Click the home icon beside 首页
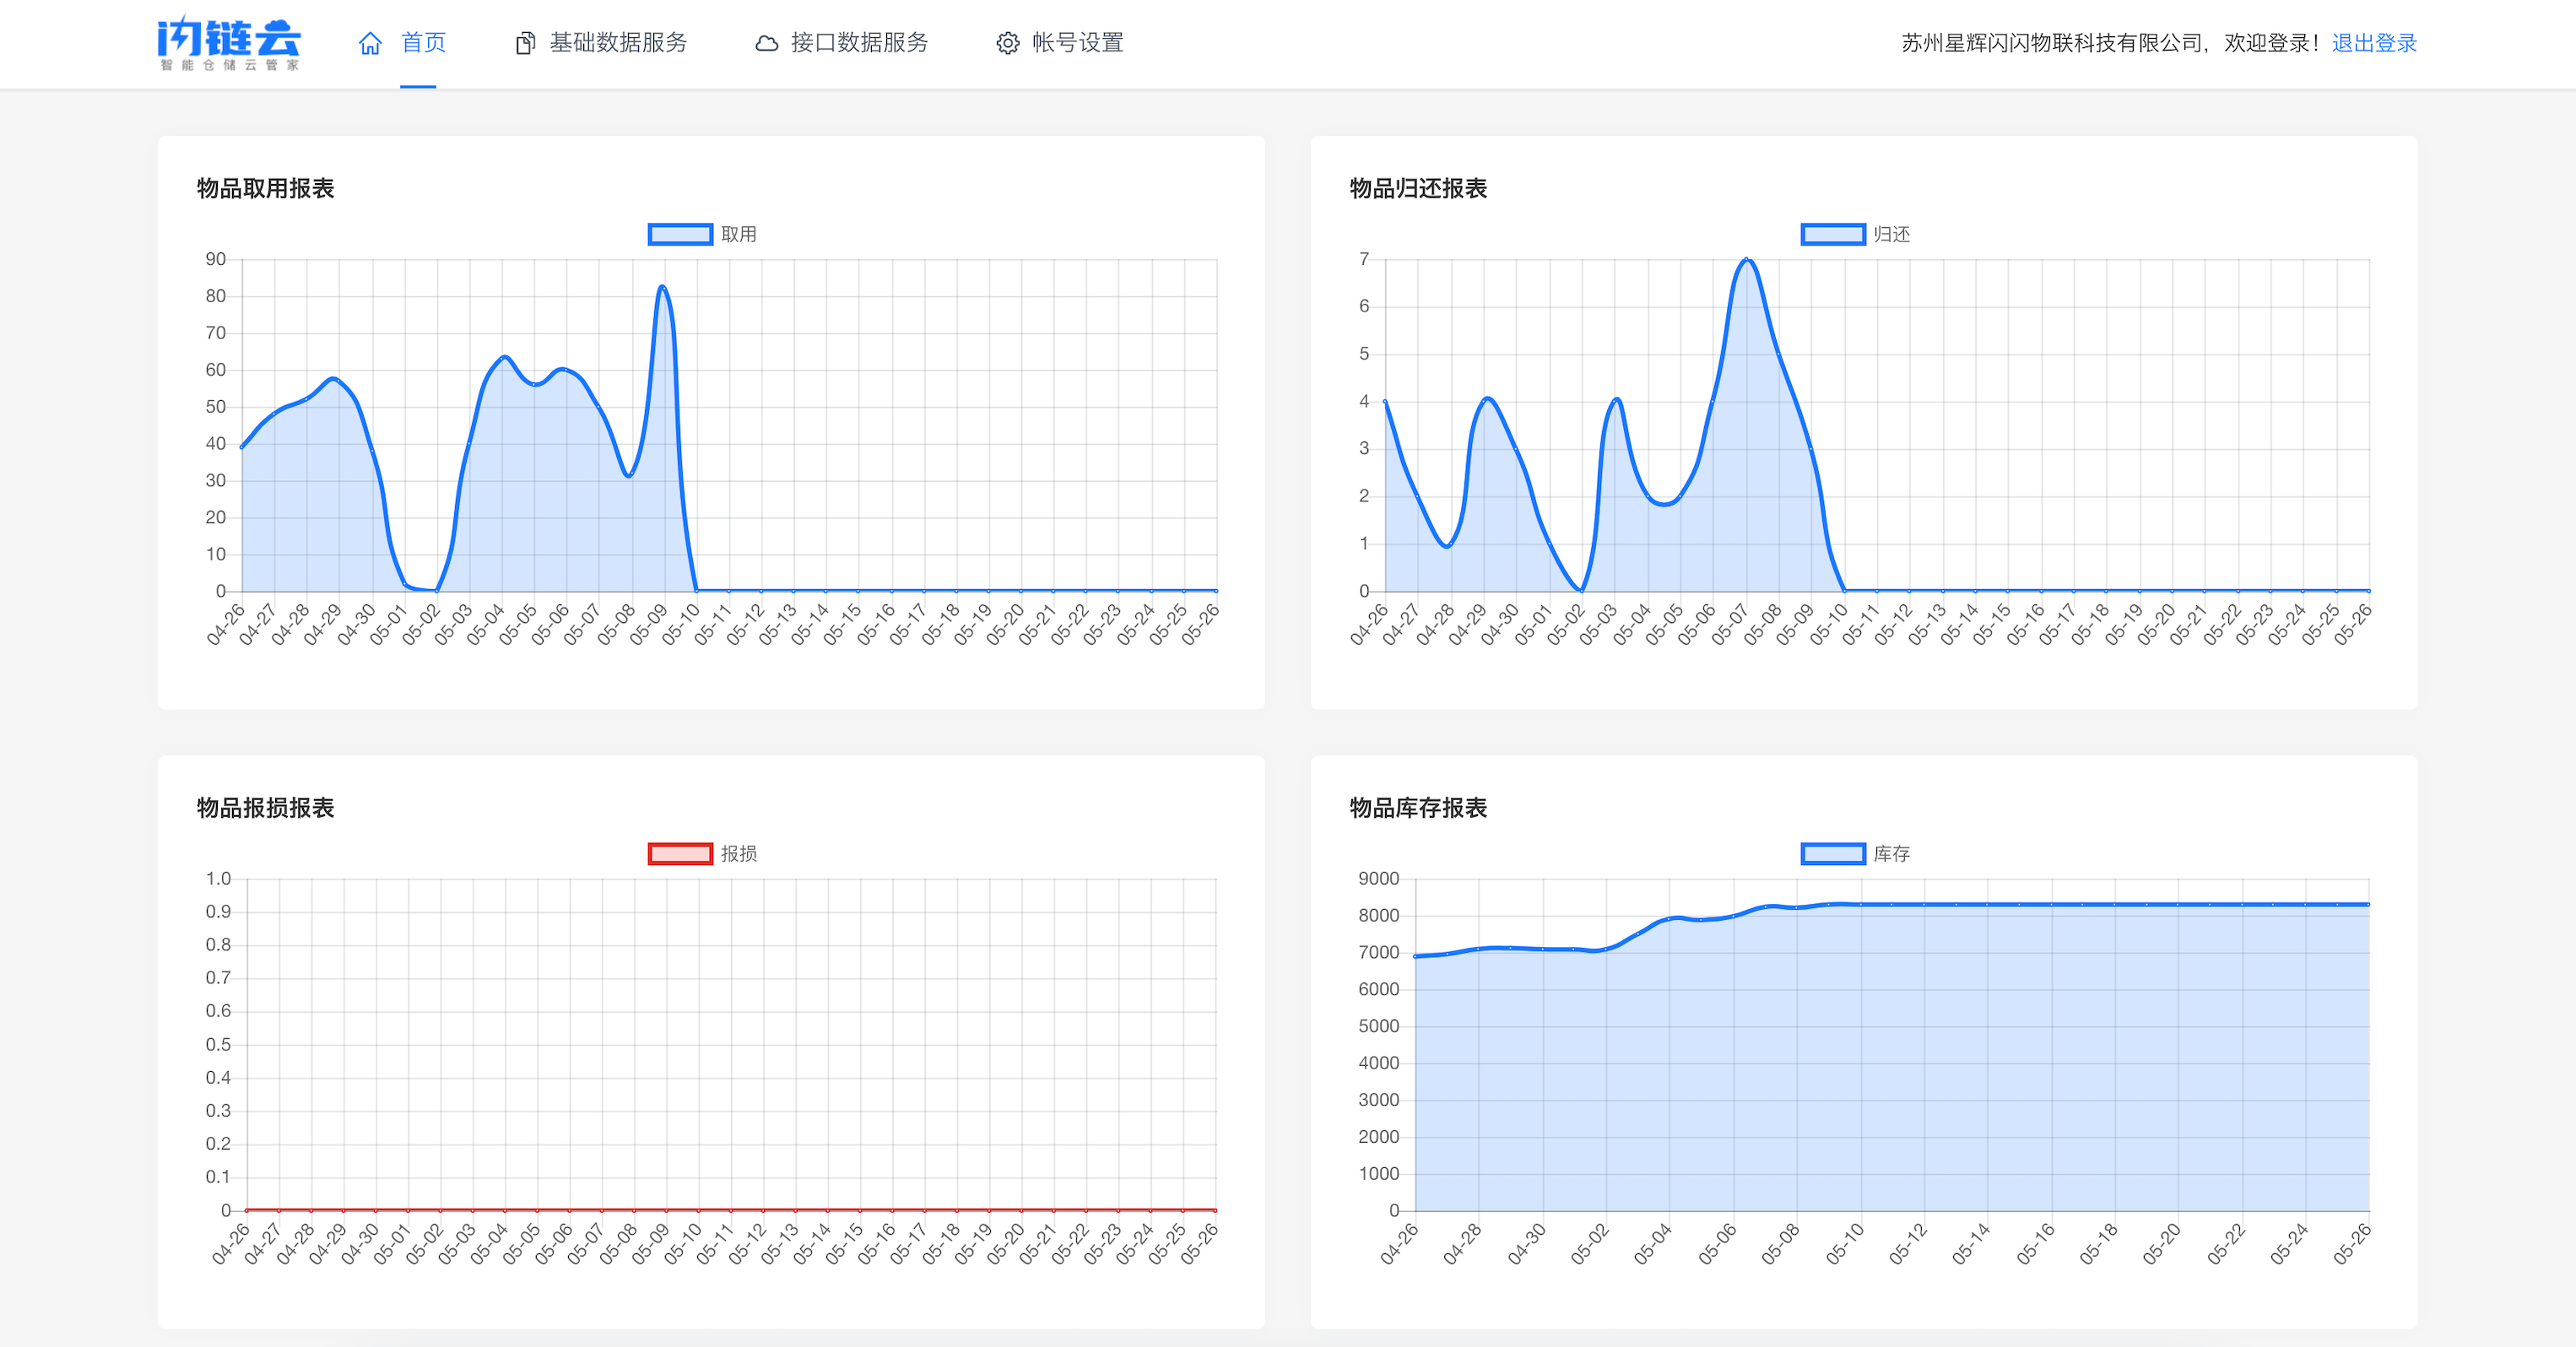The height and width of the screenshot is (1347, 2576). point(370,43)
